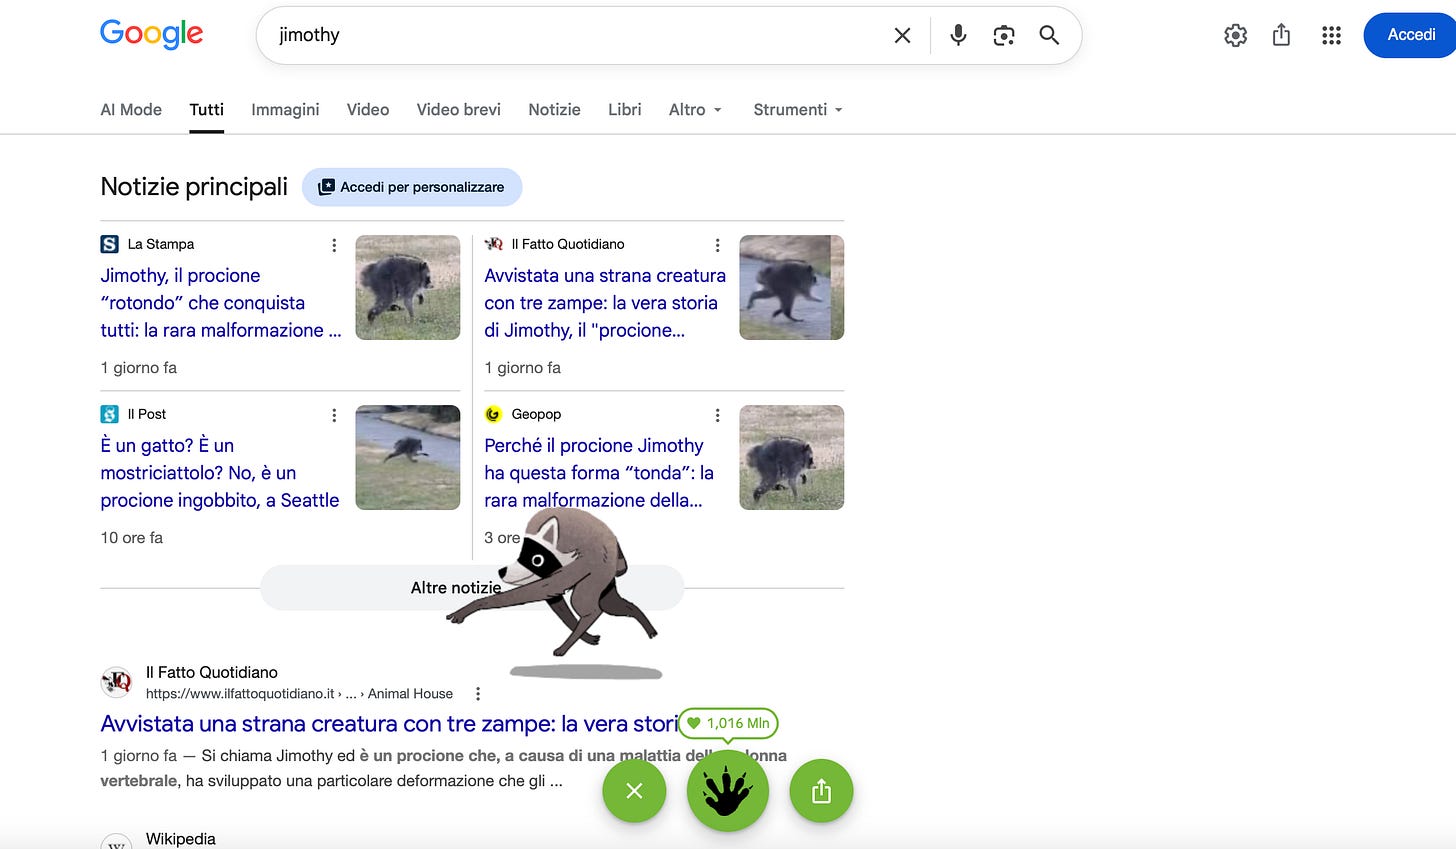Clear the search box with X
The height and width of the screenshot is (849, 1456).
pyautogui.click(x=902, y=35)
